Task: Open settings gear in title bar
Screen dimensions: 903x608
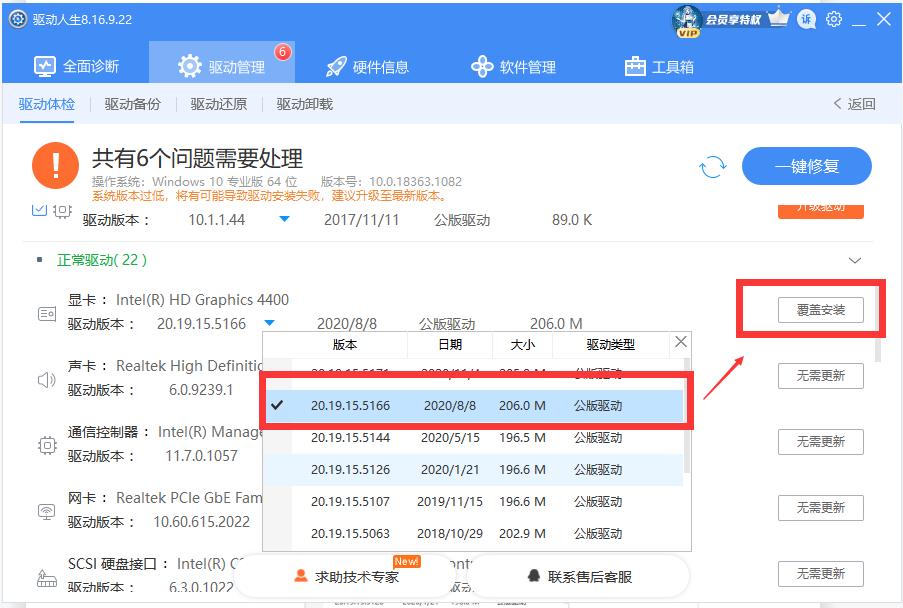Action: point(833,20)
